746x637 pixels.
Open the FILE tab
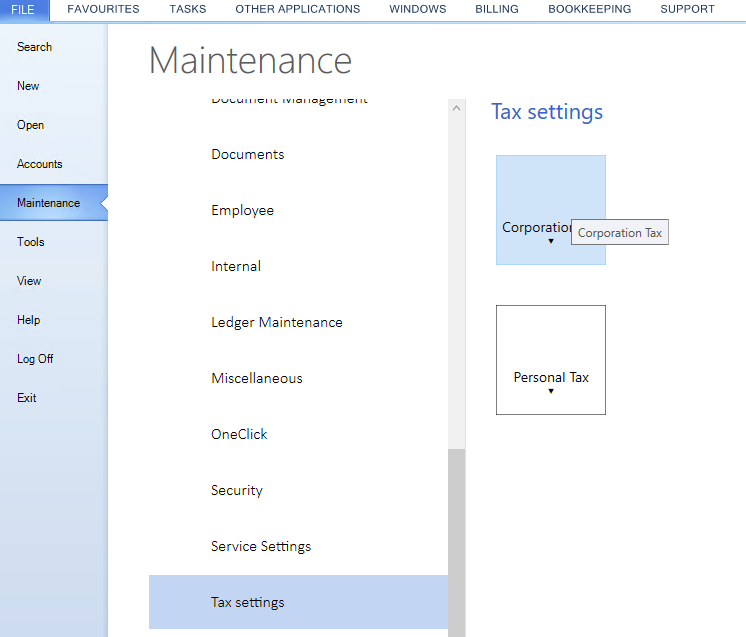point(23,10)
